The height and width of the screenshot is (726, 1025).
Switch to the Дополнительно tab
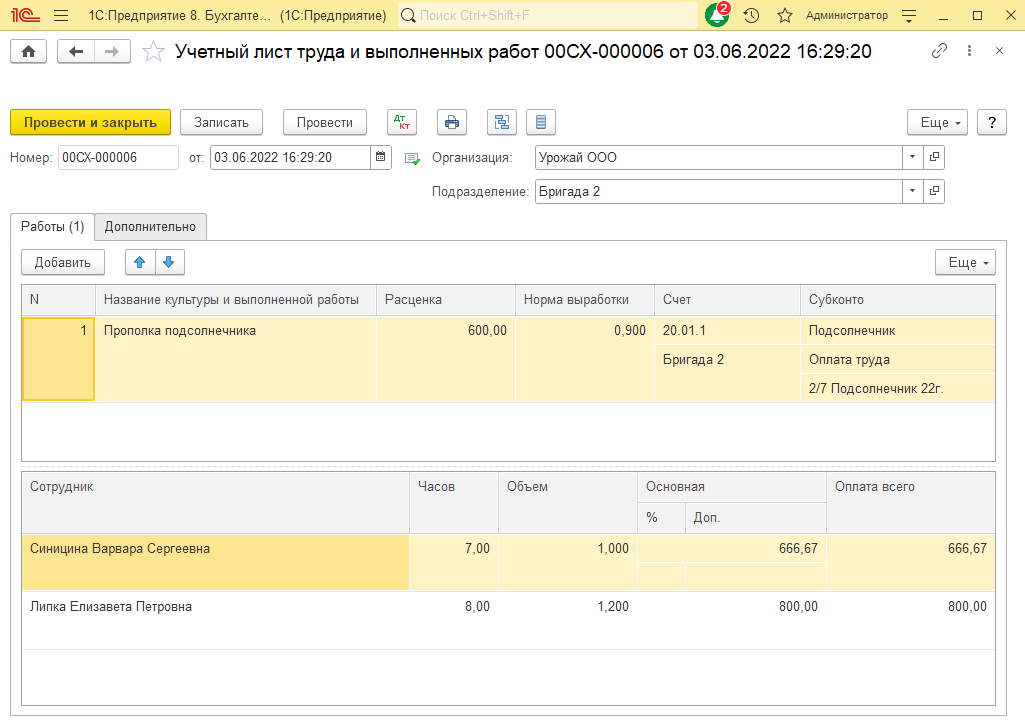click(x=150, y=227)
